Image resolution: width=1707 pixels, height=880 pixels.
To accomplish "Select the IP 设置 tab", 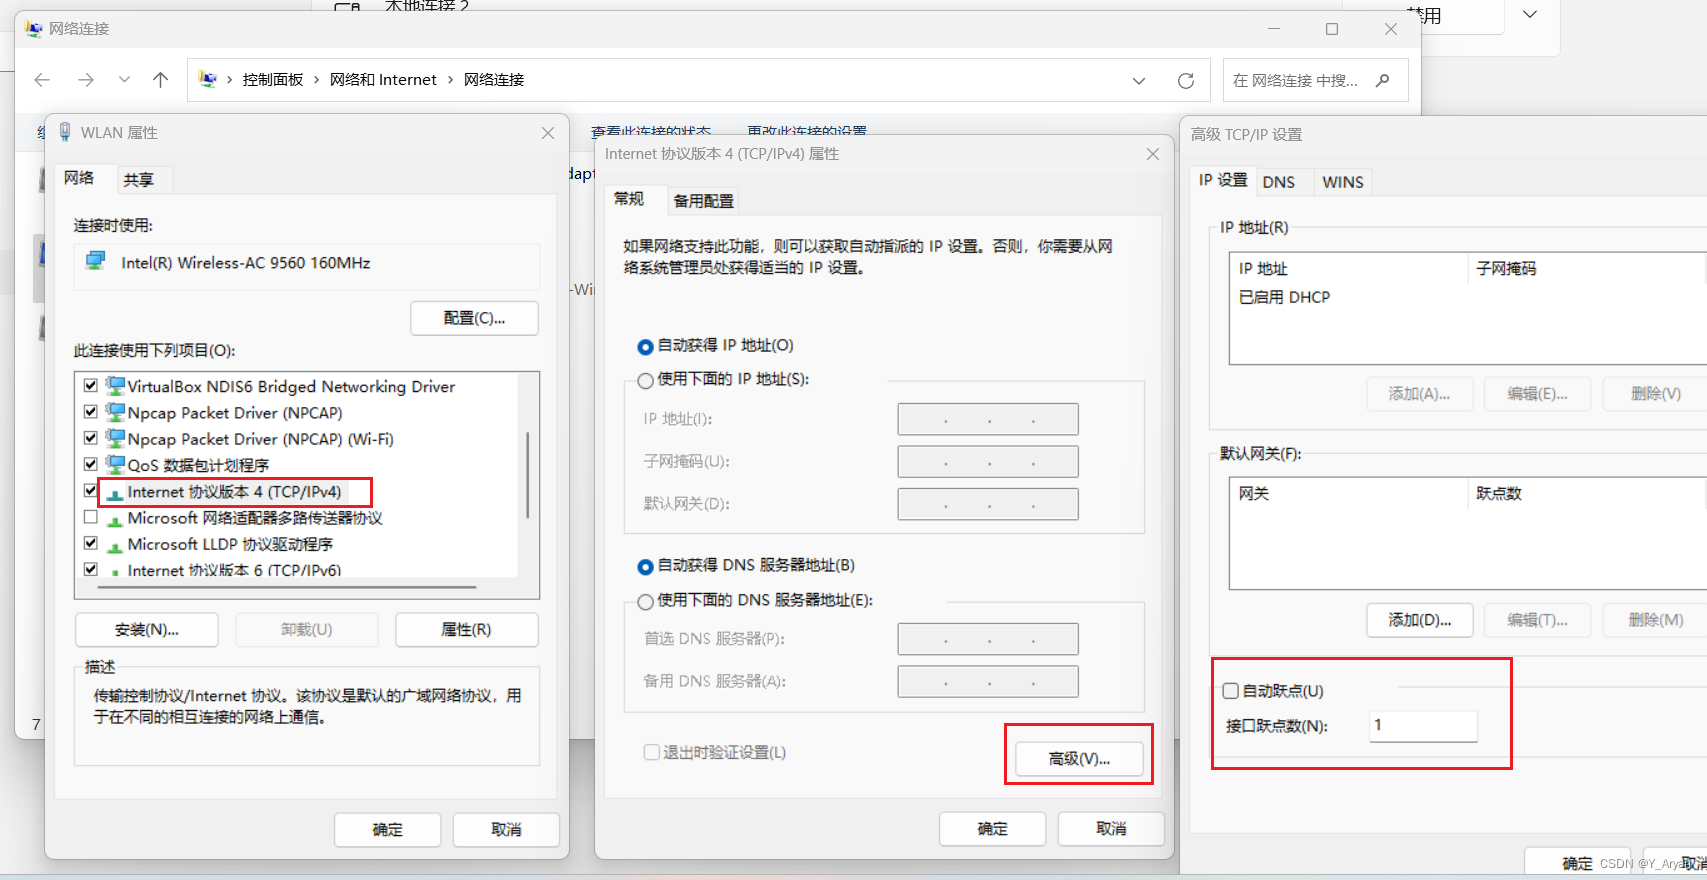I will point(1223,180).
